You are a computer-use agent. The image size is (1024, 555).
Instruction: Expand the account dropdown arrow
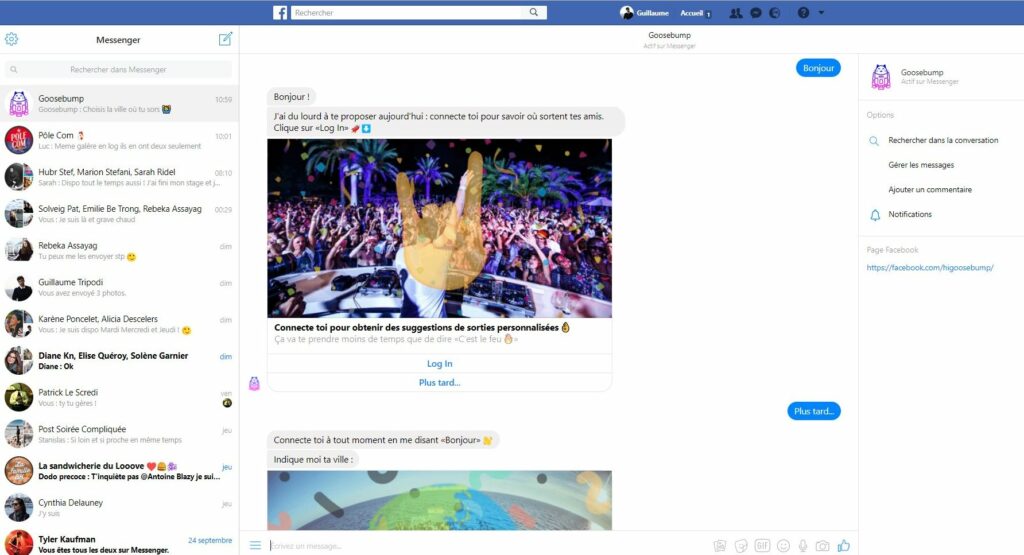point(821,13)
